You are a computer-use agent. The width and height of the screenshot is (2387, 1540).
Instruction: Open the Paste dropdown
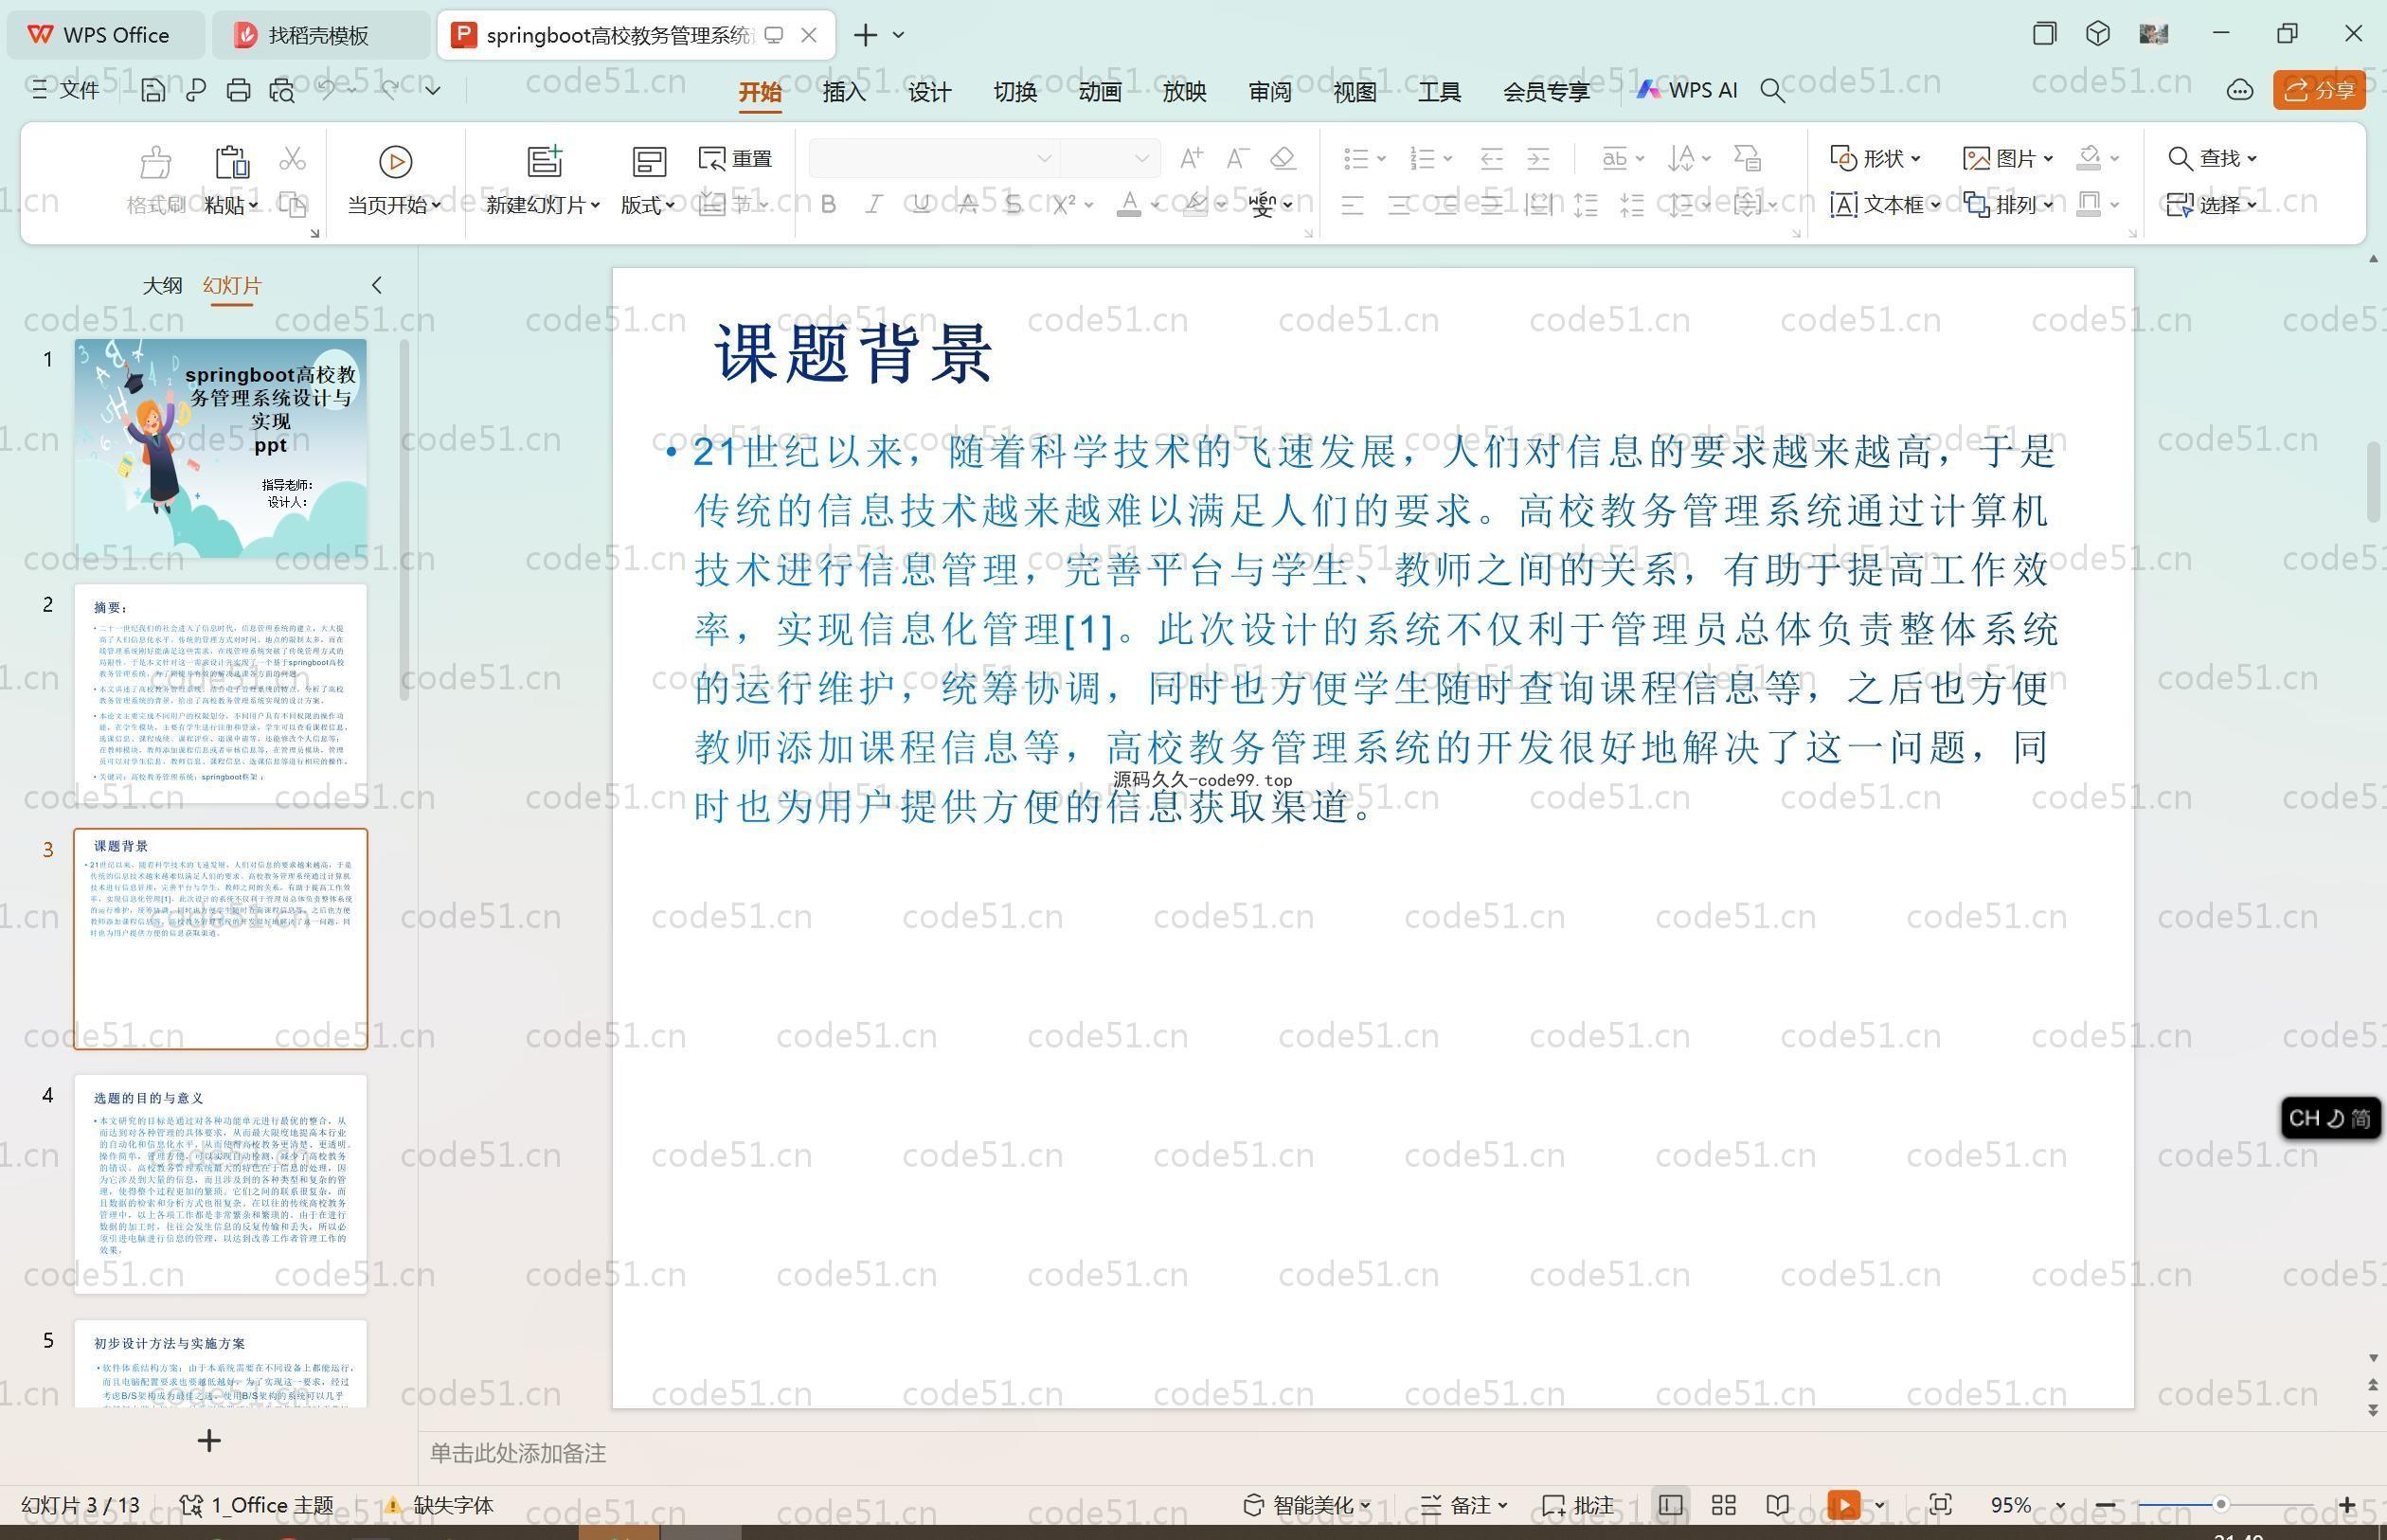(231, 205)
